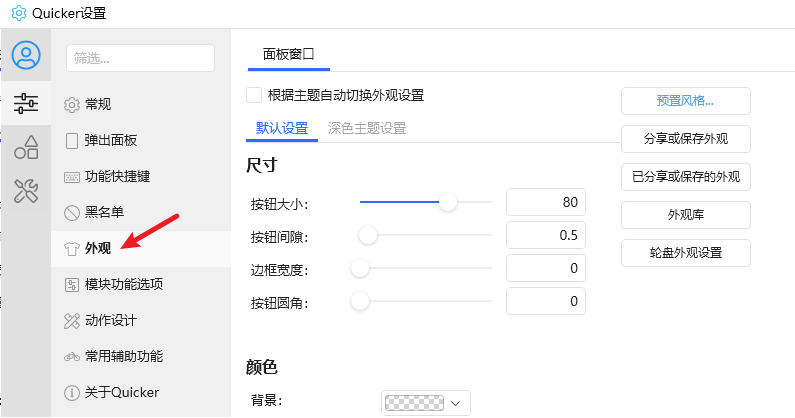Expand the 背景 color dropdown arrow
Image resolution: width=795 pixels, height=418 pixels.
[x=456, y=403]
